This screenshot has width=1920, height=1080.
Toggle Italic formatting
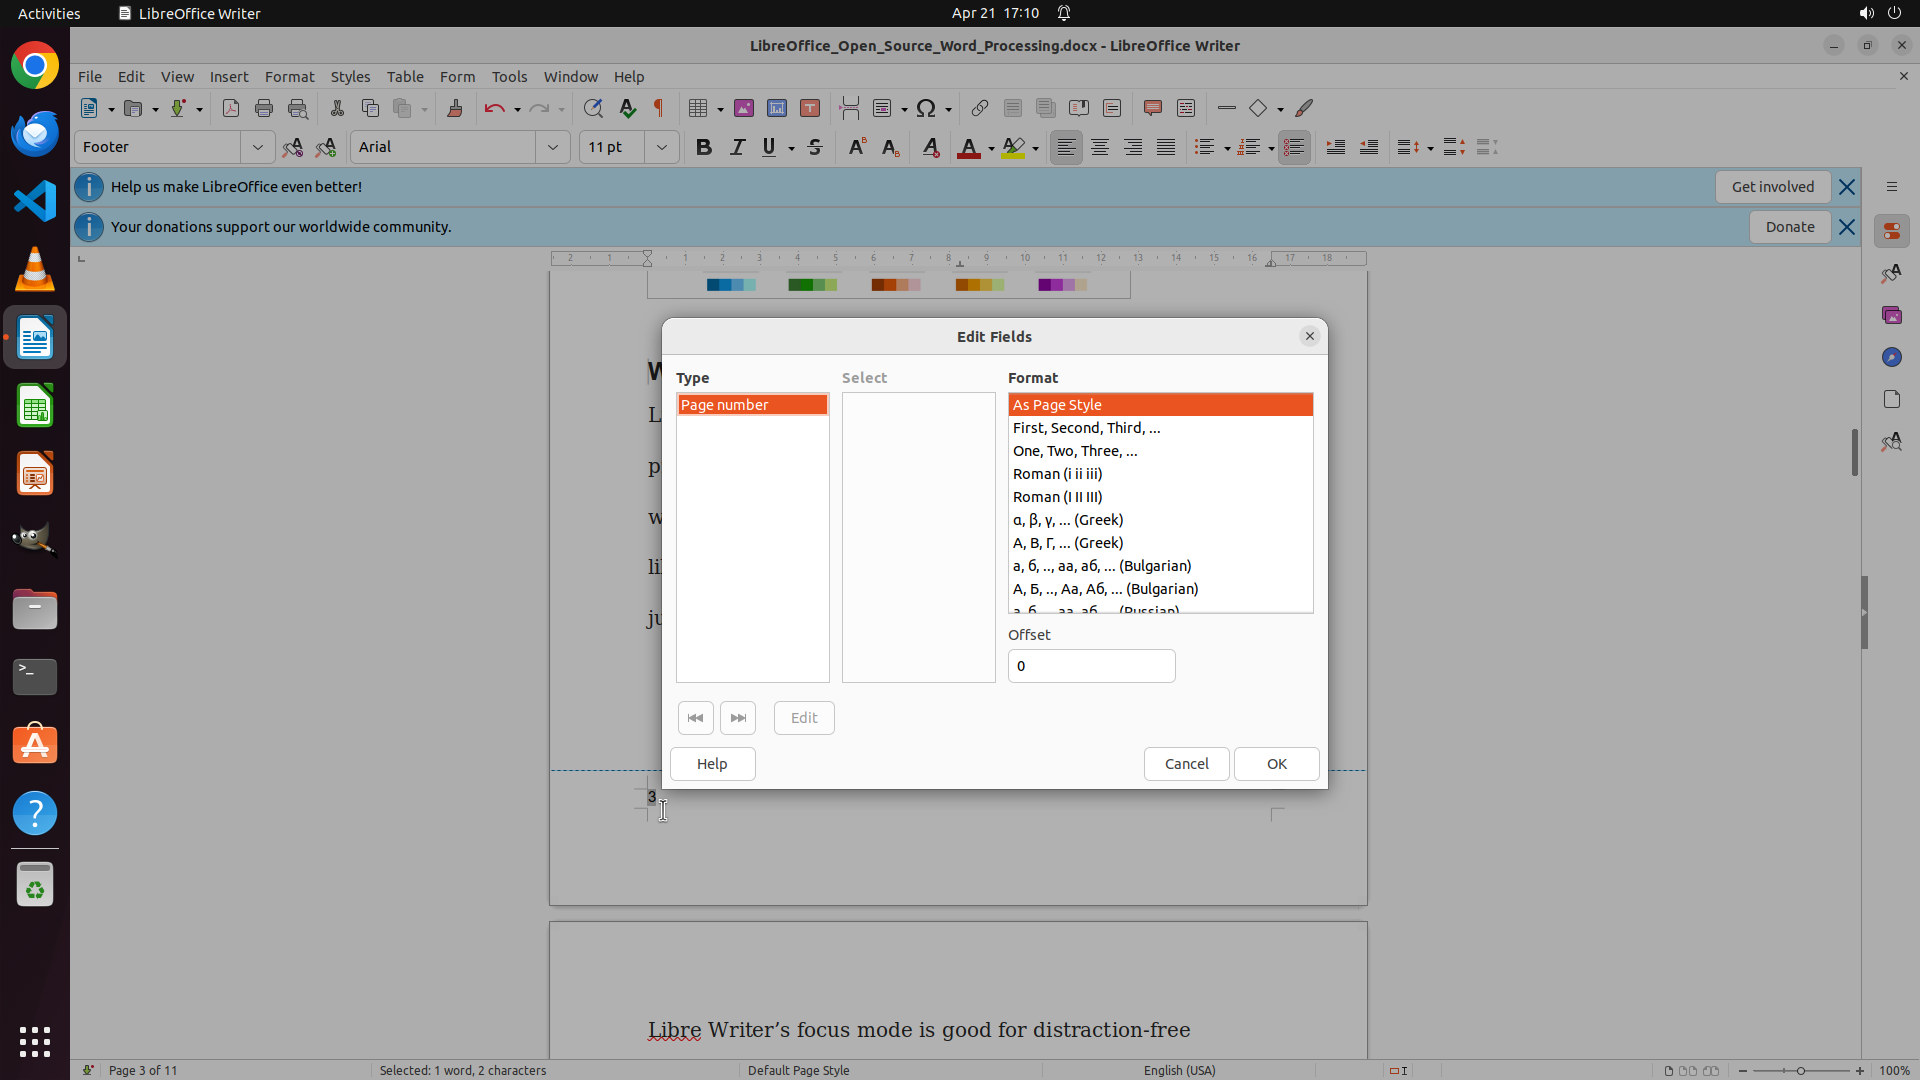737,147
